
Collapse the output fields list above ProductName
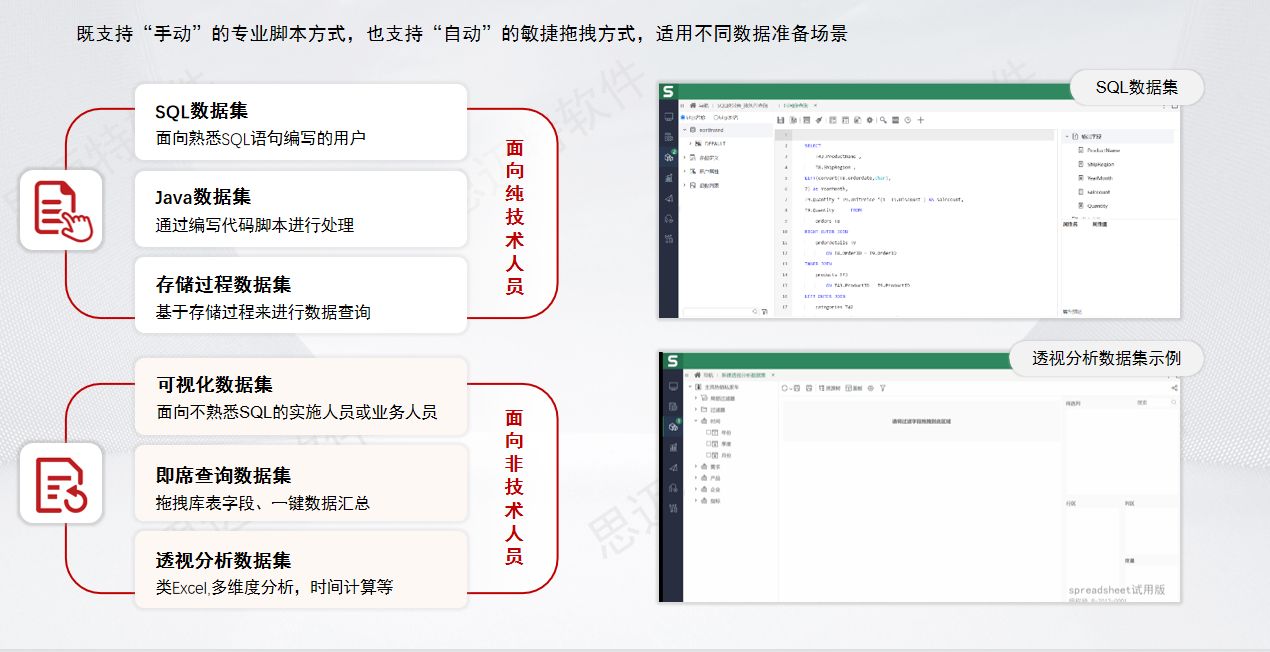point(1067,136)
